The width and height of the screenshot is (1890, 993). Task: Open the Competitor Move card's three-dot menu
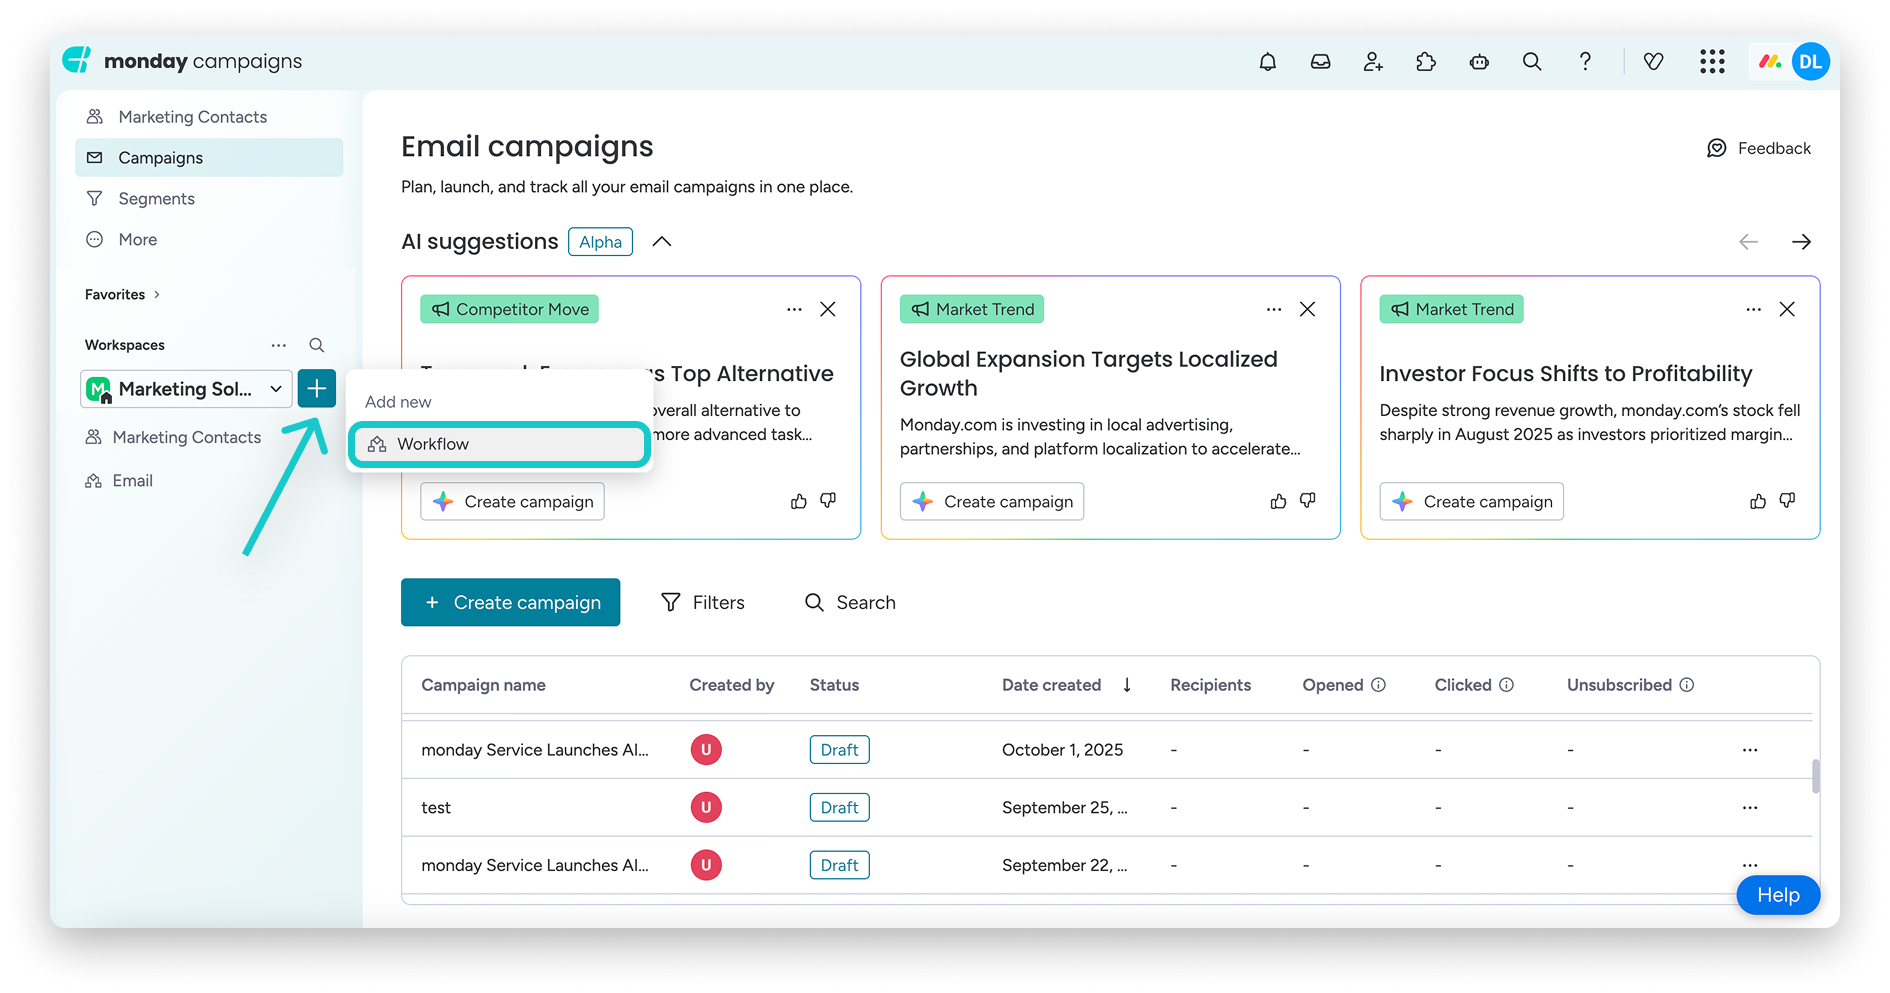click(x=794, y=309)
